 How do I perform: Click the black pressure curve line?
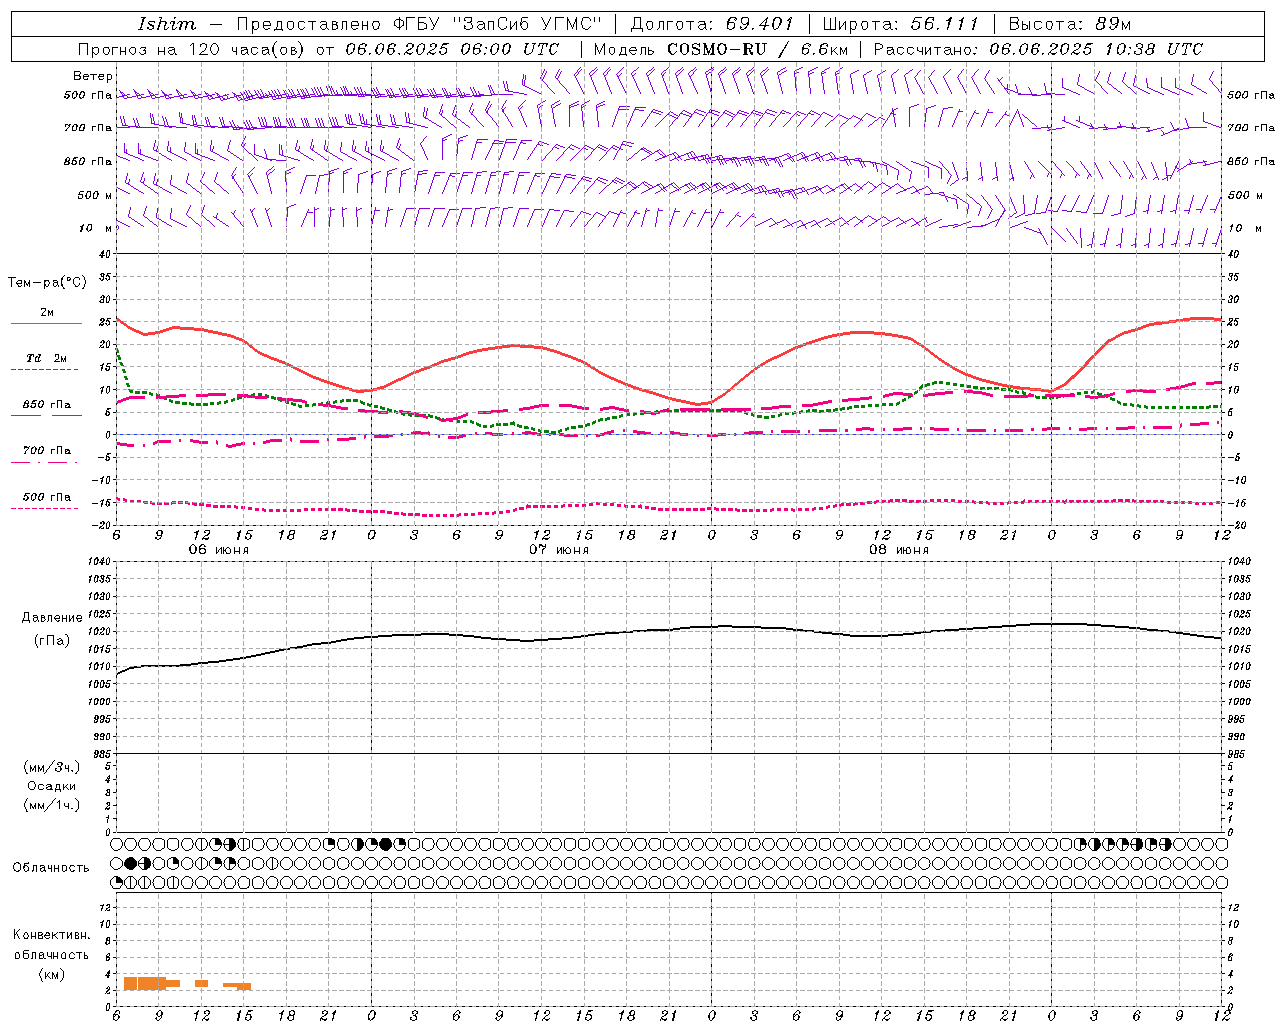[x=669, y=631]
